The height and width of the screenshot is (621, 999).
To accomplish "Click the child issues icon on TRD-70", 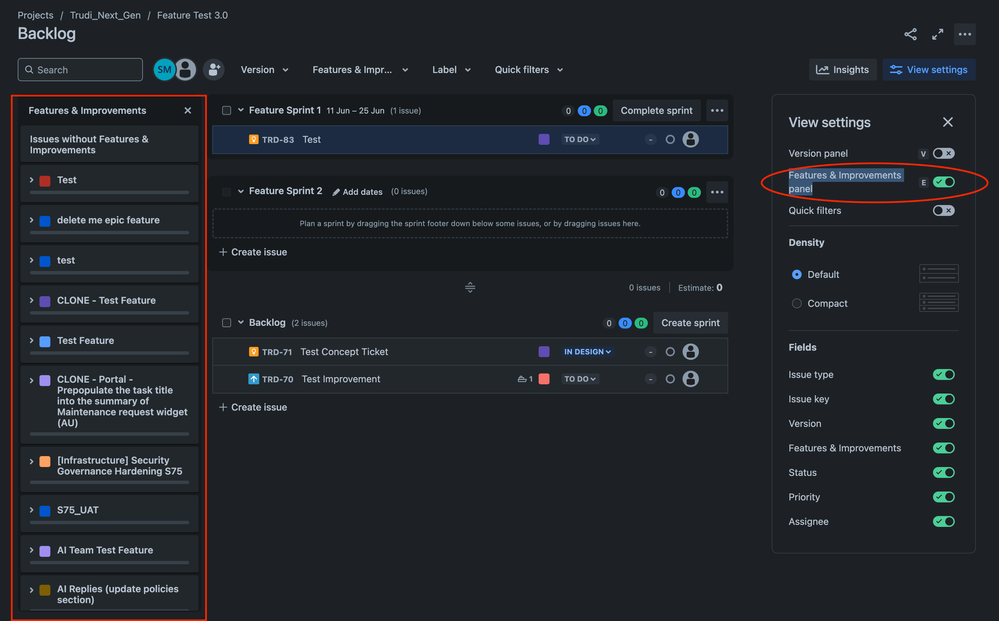I will point(522,379).
